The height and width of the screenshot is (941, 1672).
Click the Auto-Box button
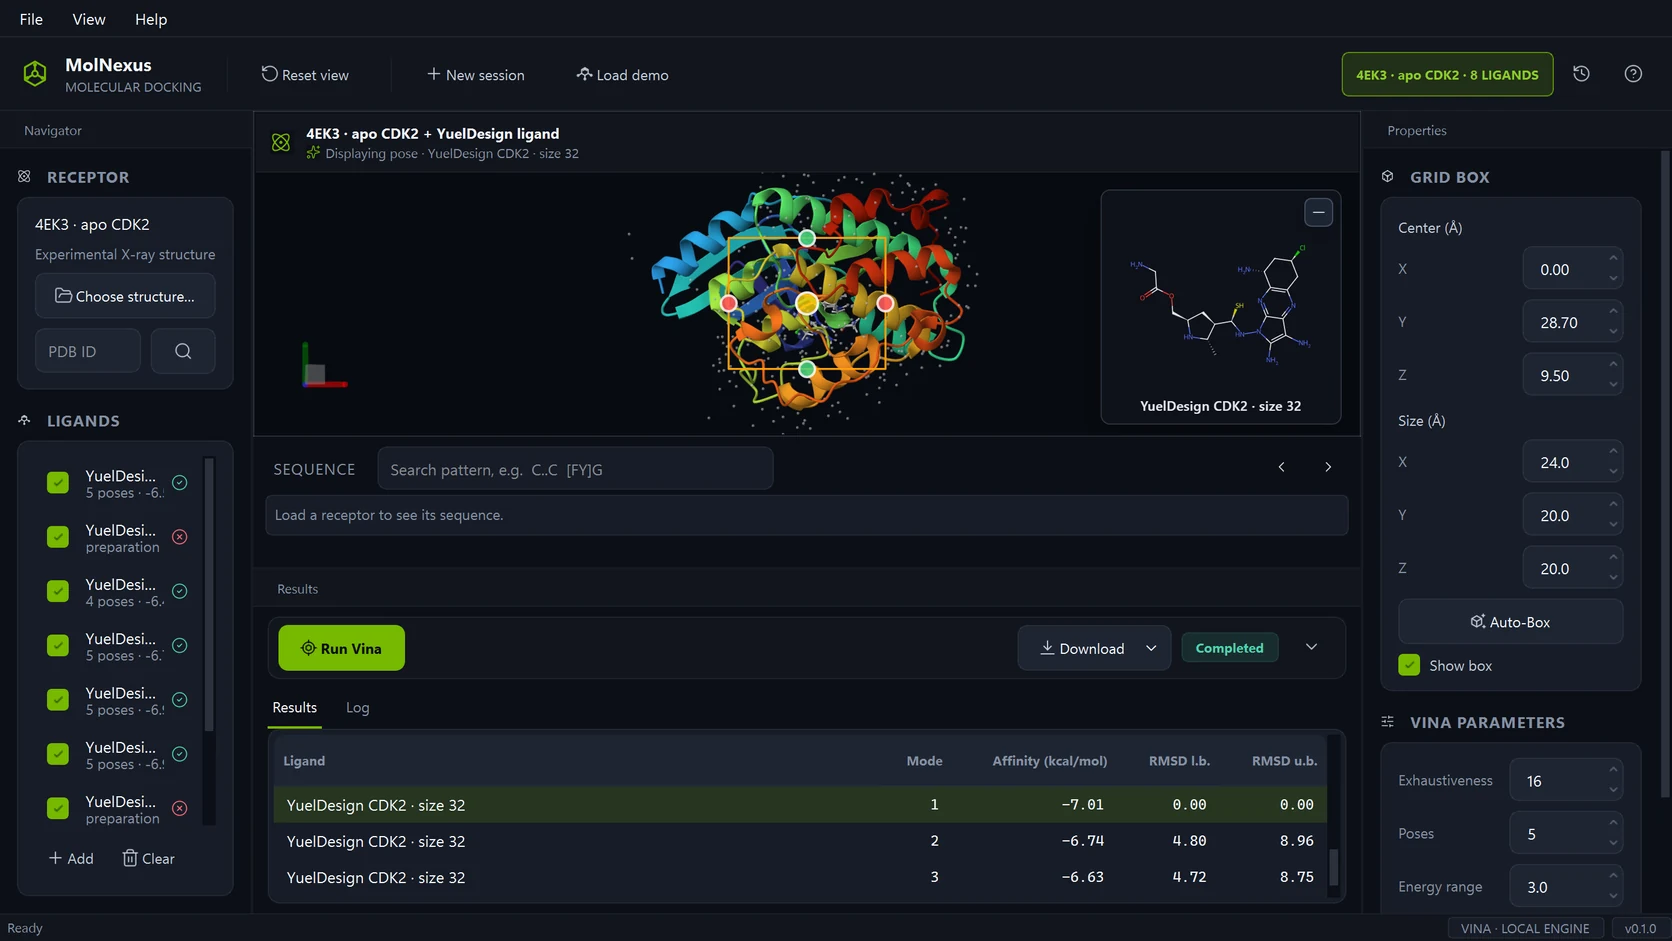(x=1510, y=622)
